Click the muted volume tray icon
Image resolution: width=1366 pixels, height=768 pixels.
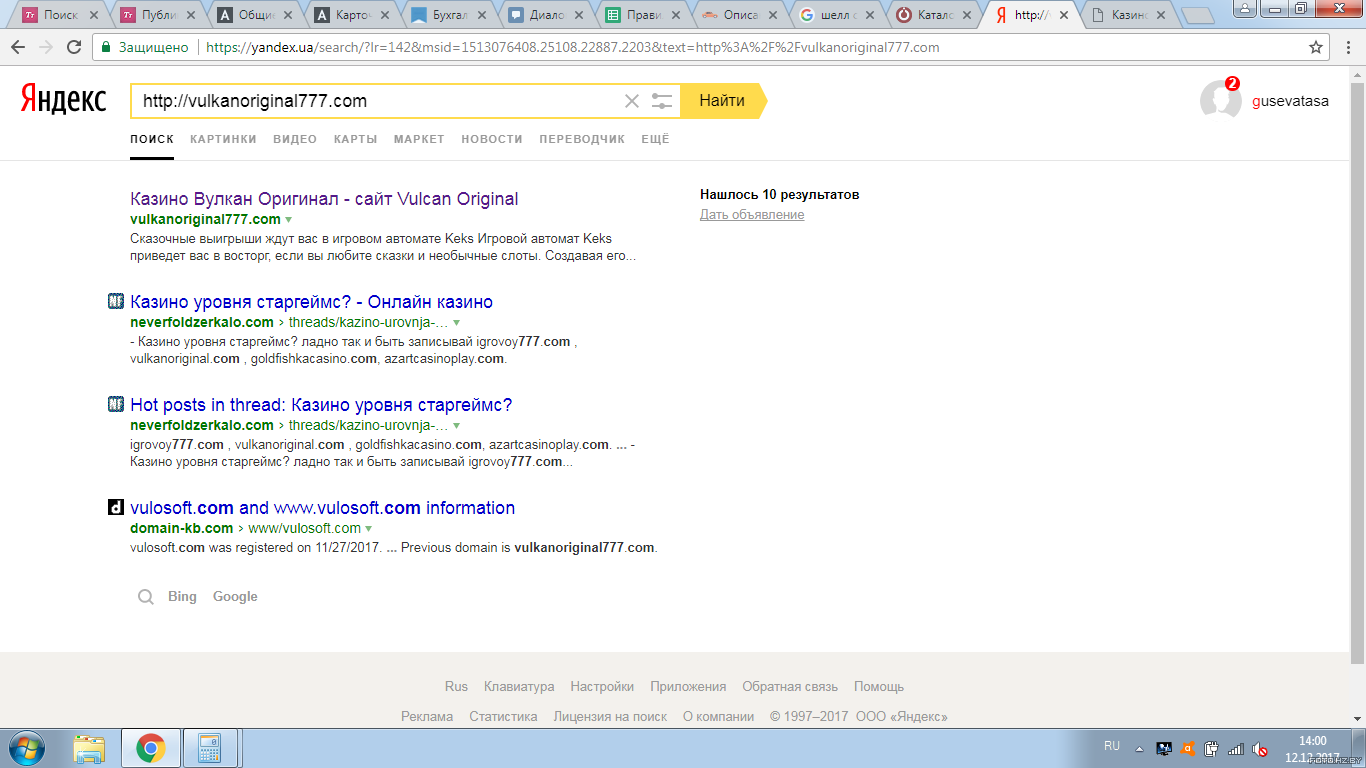pos(1260,748)
